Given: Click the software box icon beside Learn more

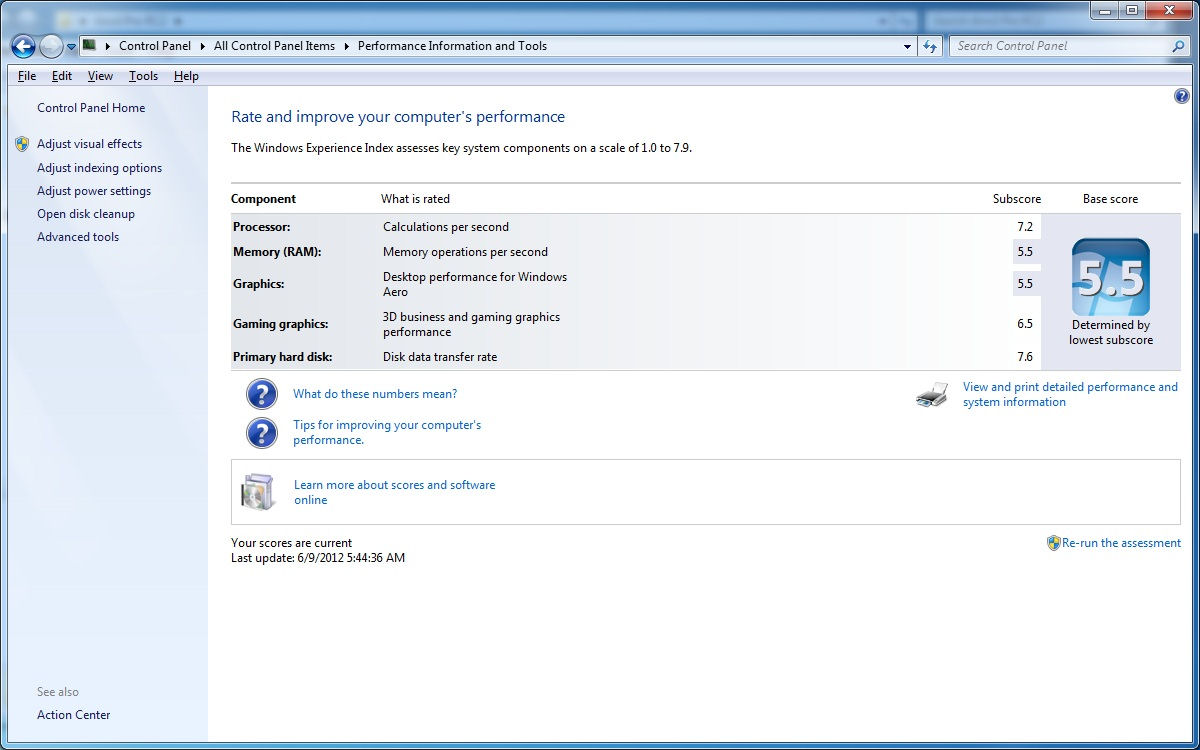Looking at the screenshot, I should (x=257, y=492).
